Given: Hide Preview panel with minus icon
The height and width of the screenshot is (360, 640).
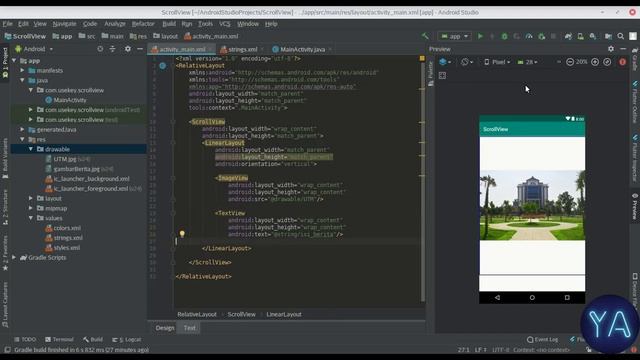Looking at the screenshot, I should click(x=623, y=49).
